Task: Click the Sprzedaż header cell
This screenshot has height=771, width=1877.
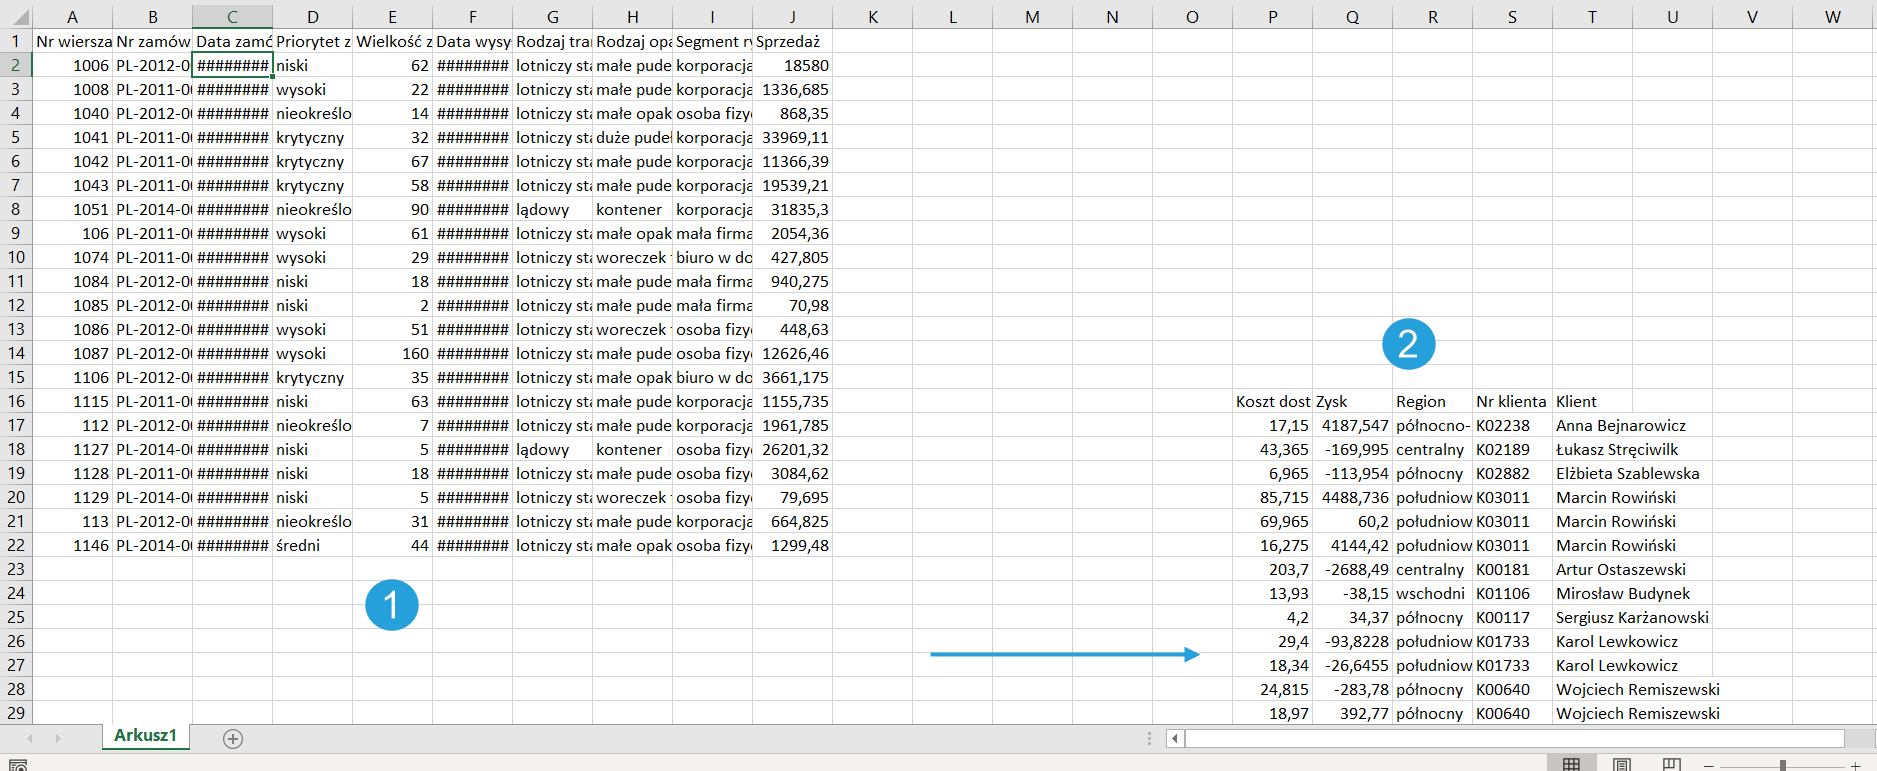Action: [x=792, y=41]
